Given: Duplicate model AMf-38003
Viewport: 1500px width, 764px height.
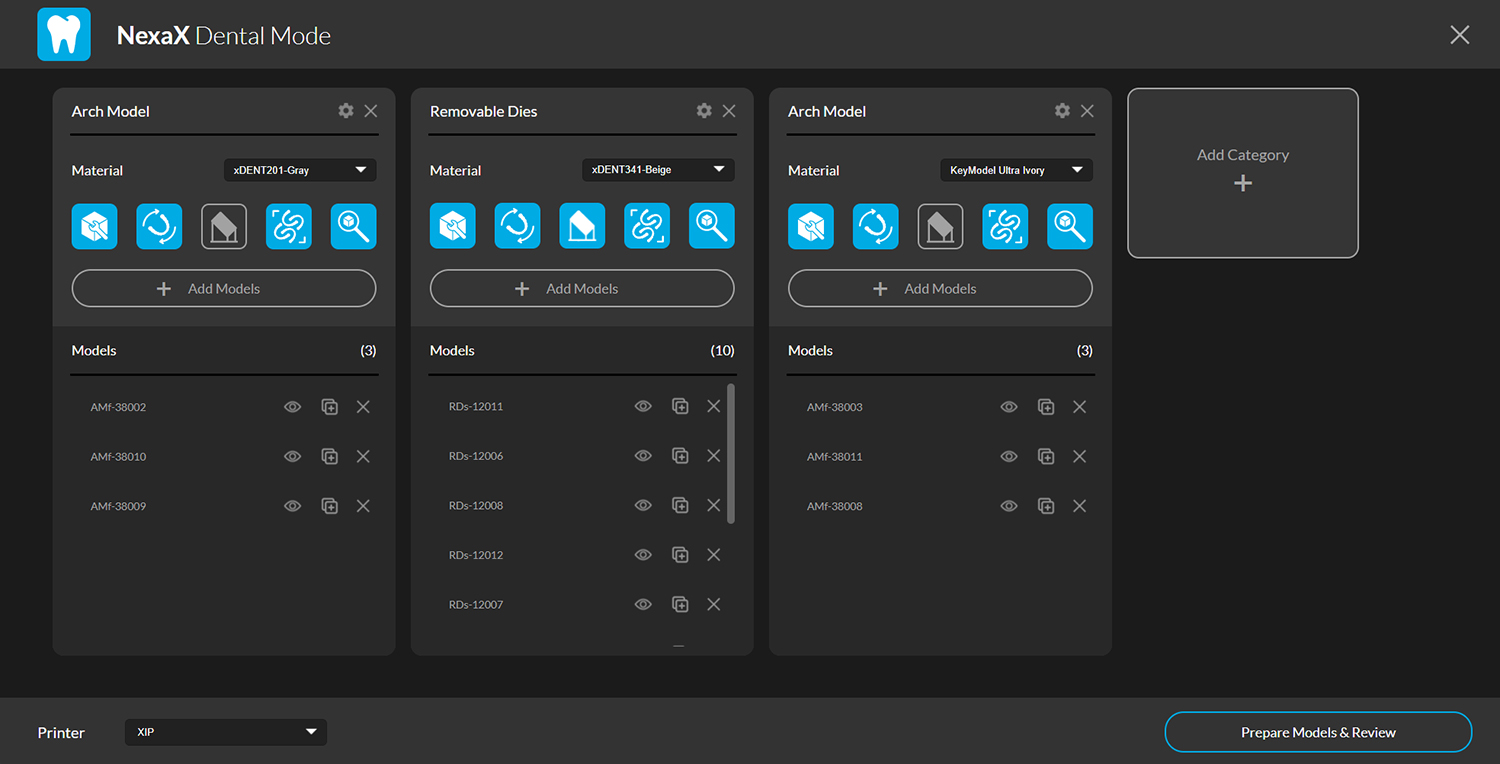Looking at the screenshot, I should click(x=1046, y=407).
